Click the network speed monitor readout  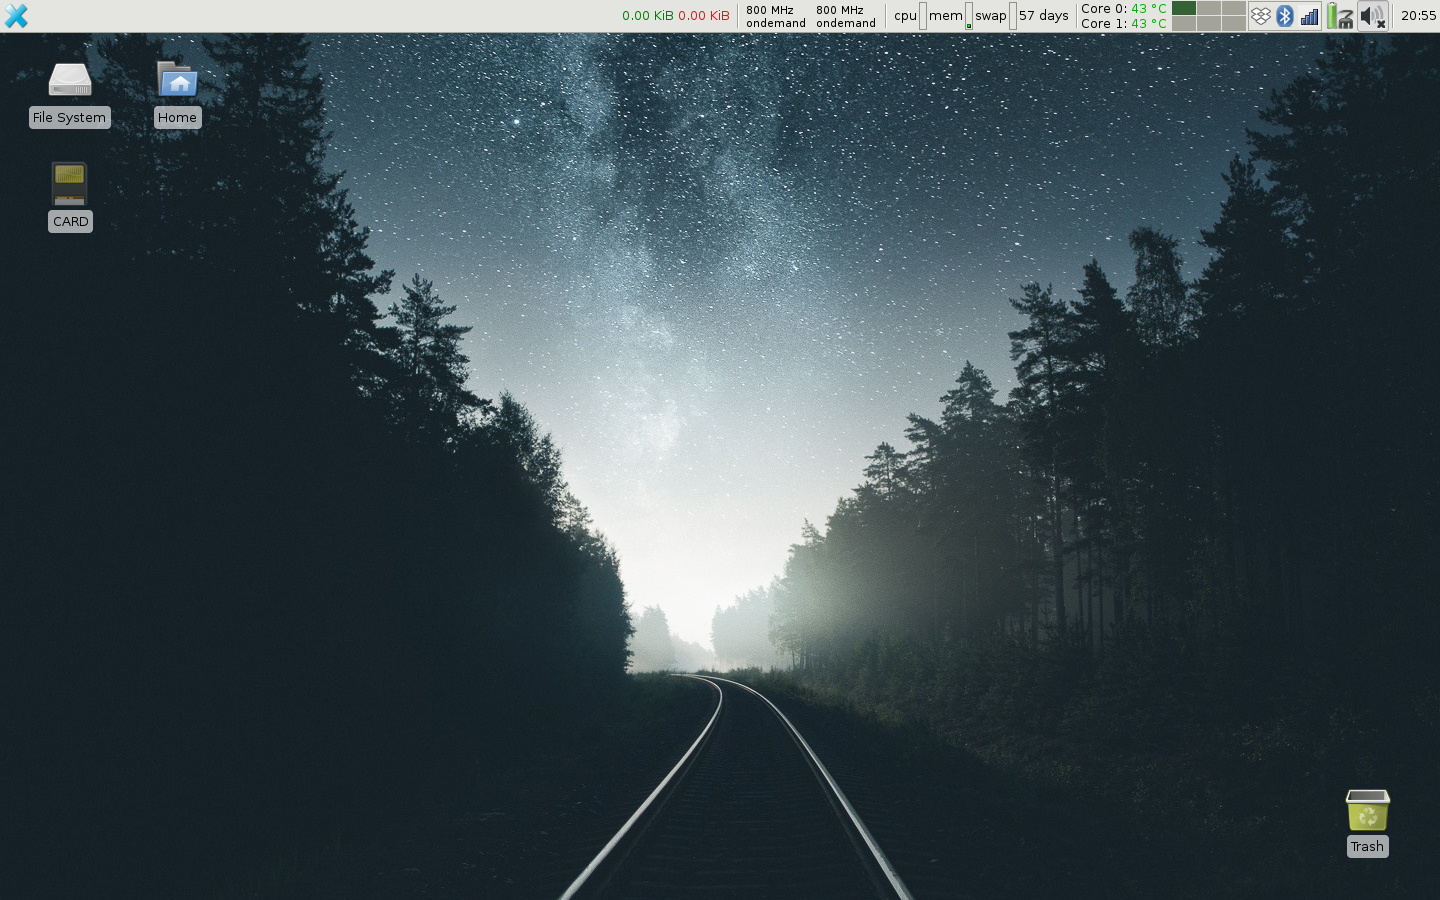click(x=675, y=16)
